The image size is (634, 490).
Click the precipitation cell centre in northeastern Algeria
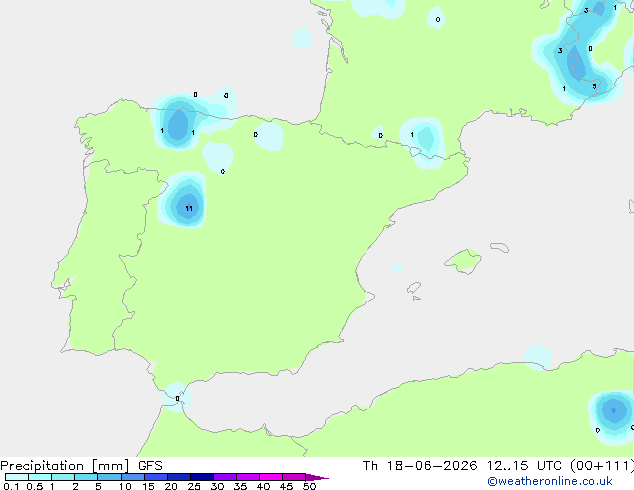(614, 410)
